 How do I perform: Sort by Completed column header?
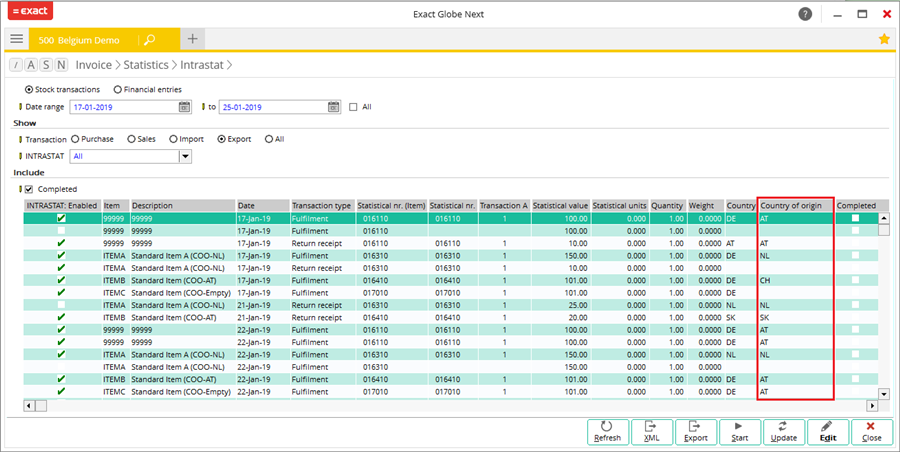856,206
